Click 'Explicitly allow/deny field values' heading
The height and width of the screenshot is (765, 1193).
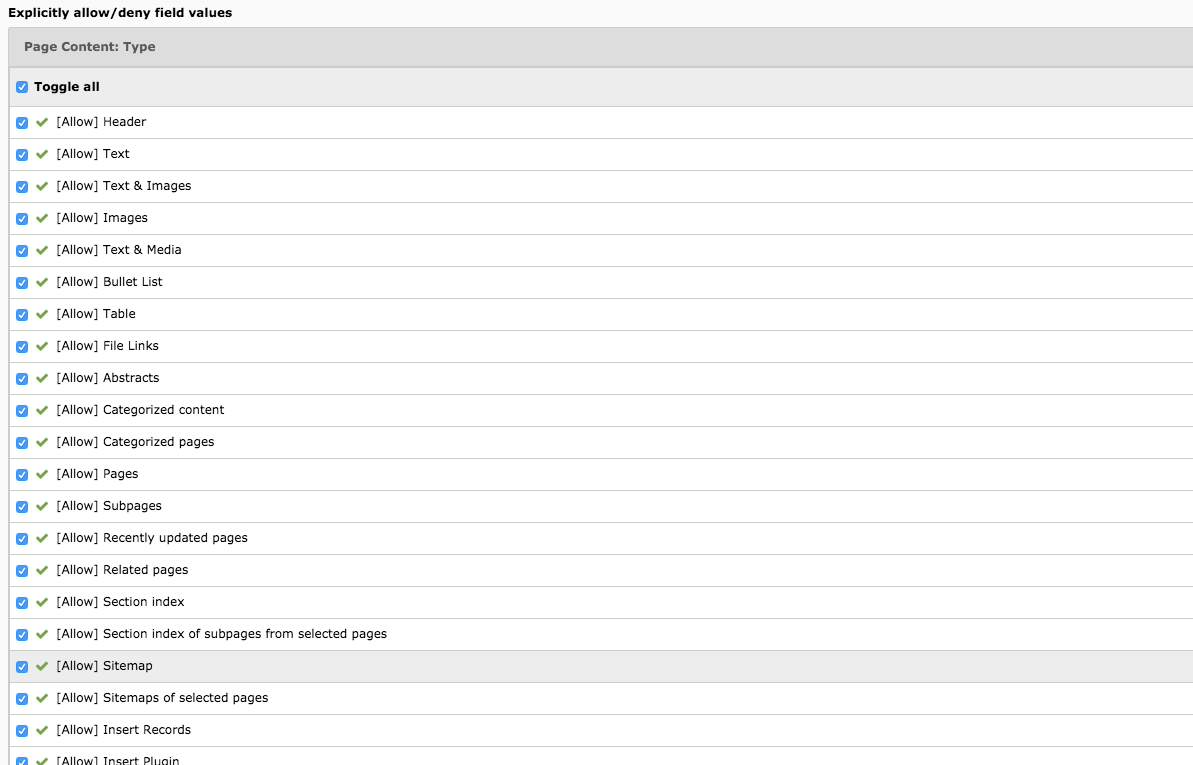point(120,13)
